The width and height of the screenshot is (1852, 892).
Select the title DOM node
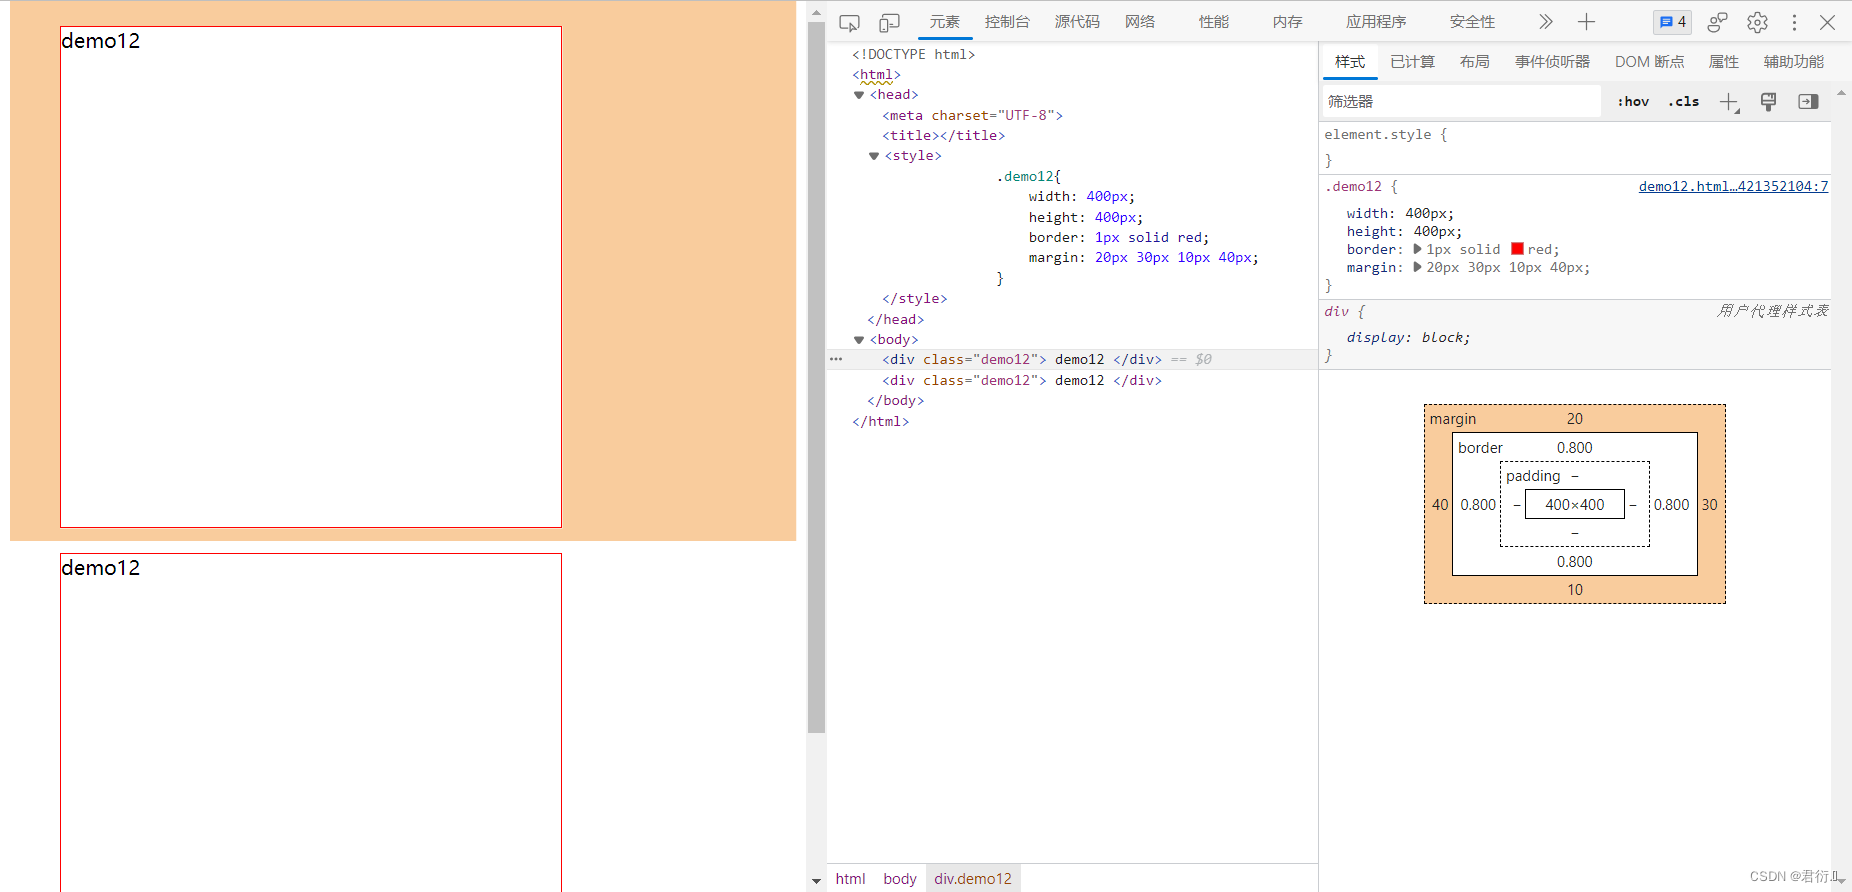click(943, 135)
